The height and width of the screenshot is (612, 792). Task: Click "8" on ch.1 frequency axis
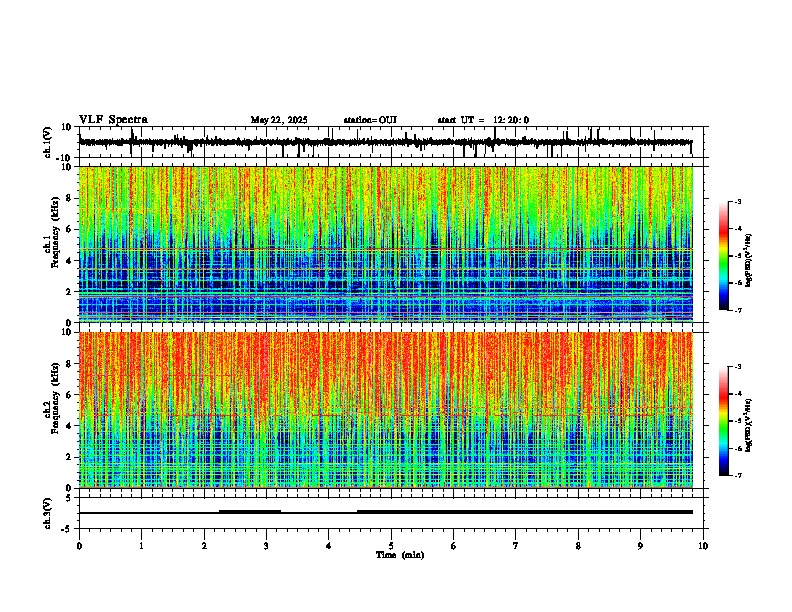[x=70, y=198]
